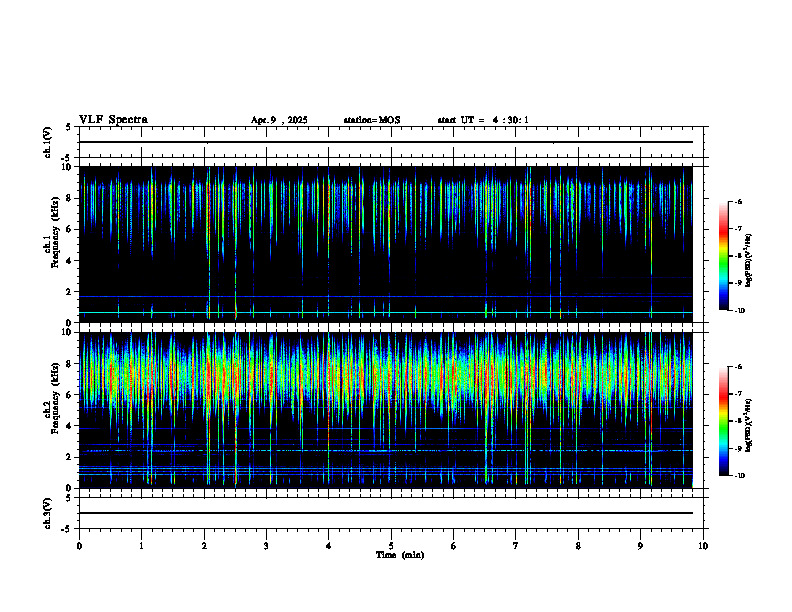Viewport: 792px width, 612px height.
Task: Click the 'start UT = 4:30:1' label
Action: pos(483,120)
